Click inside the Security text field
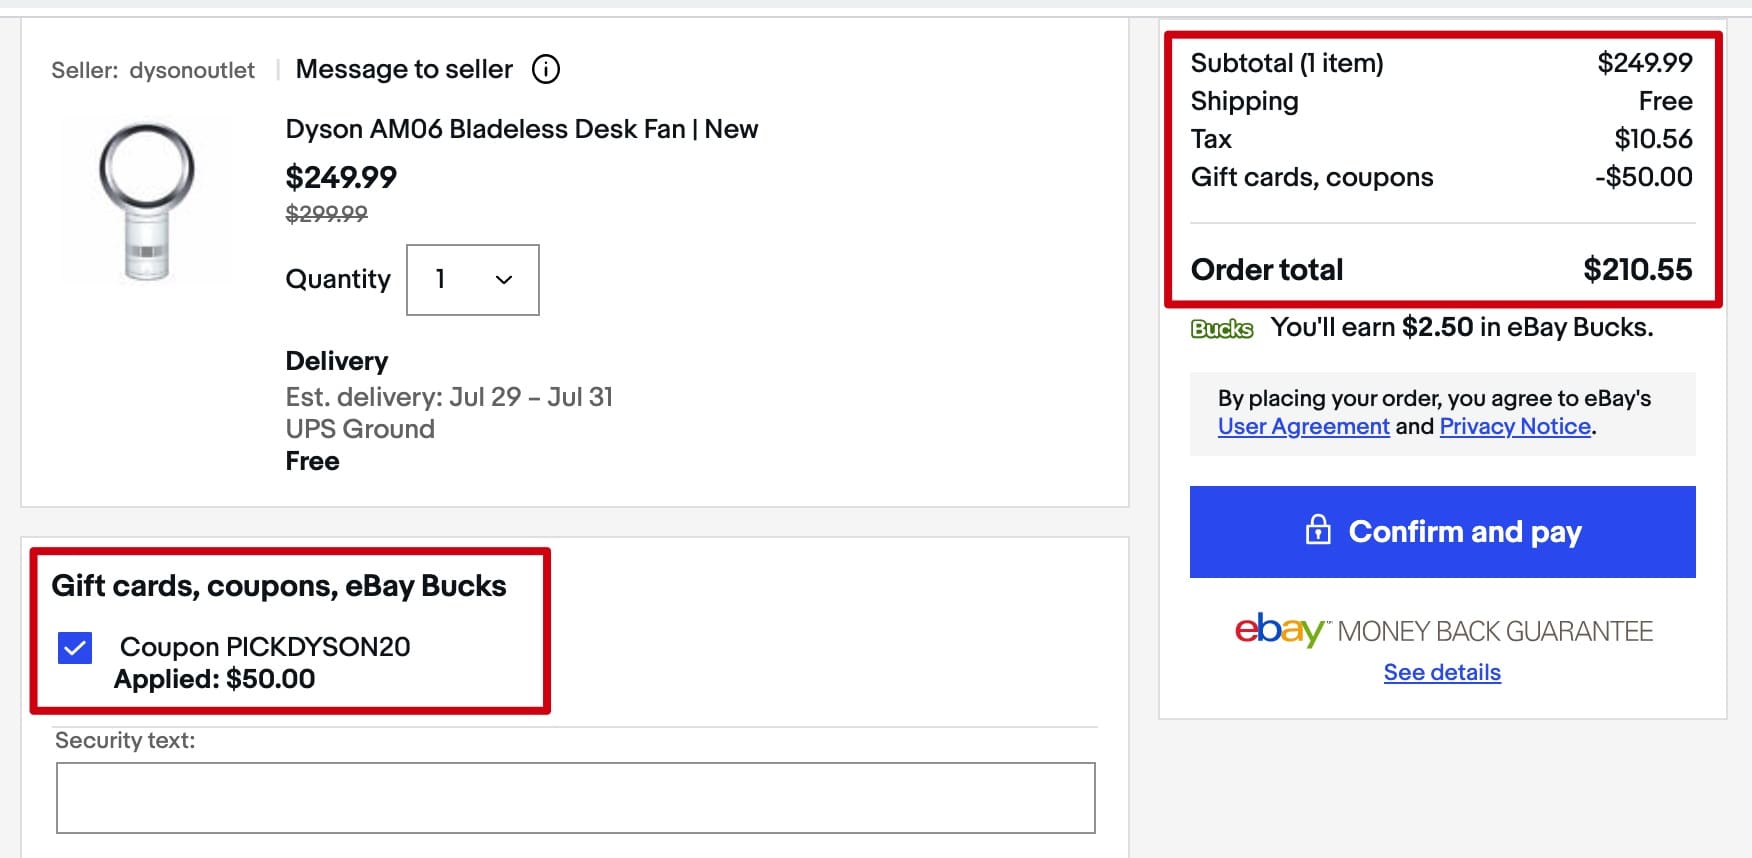 (575, 797)
